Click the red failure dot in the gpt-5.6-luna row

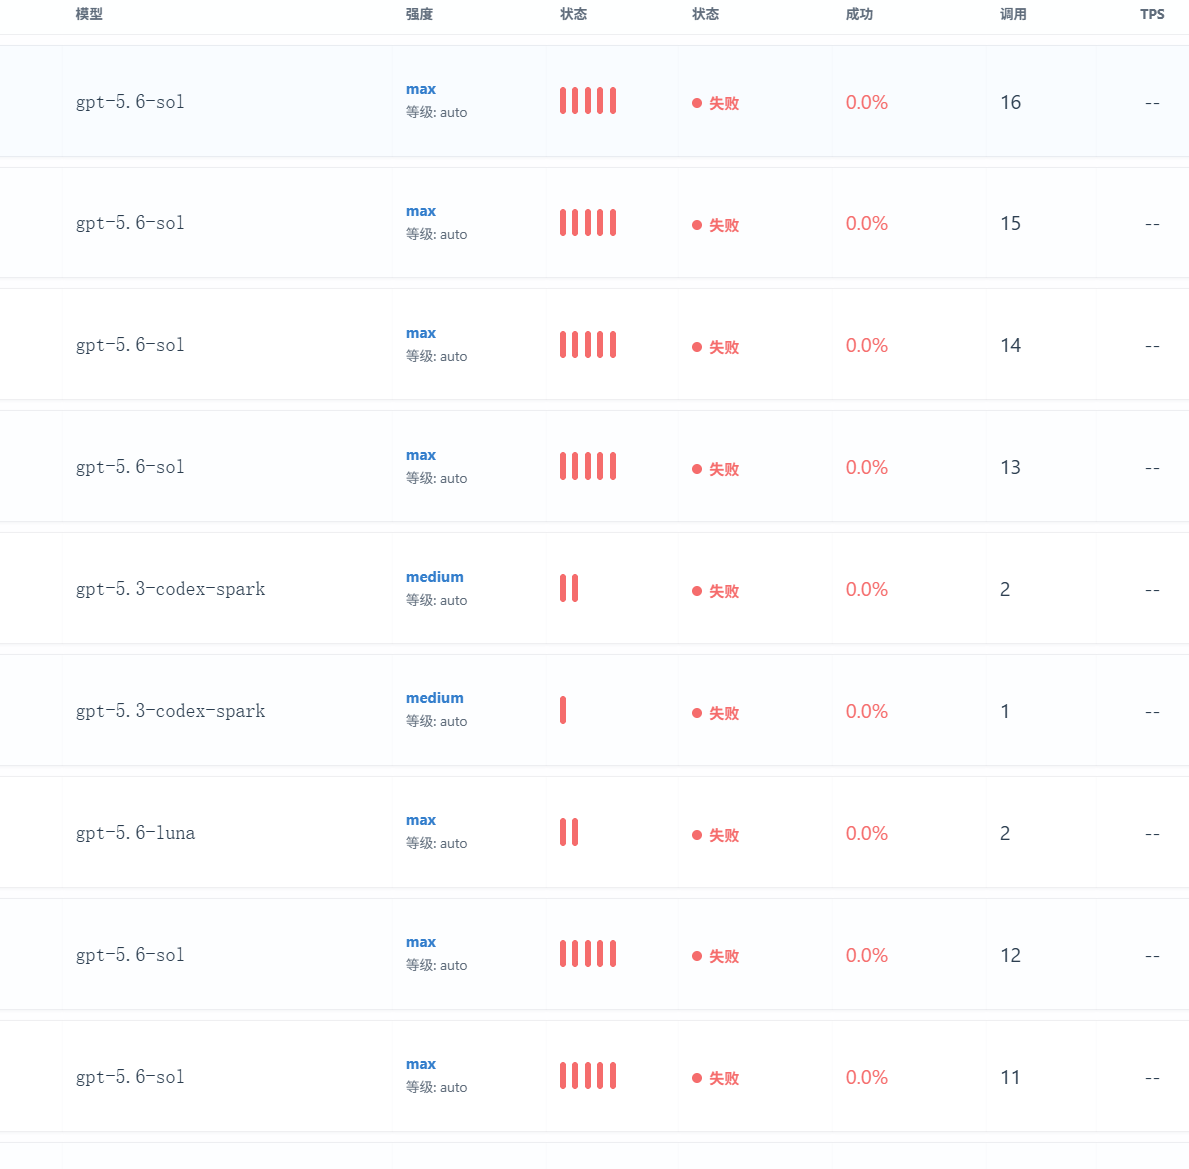click(x=697, y=835)
